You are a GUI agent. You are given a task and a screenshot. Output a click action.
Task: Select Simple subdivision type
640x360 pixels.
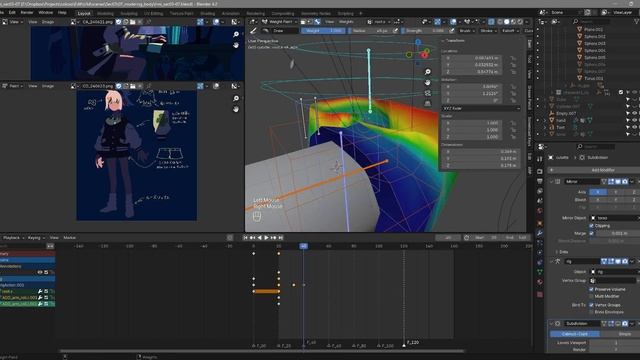coord(620,334)
